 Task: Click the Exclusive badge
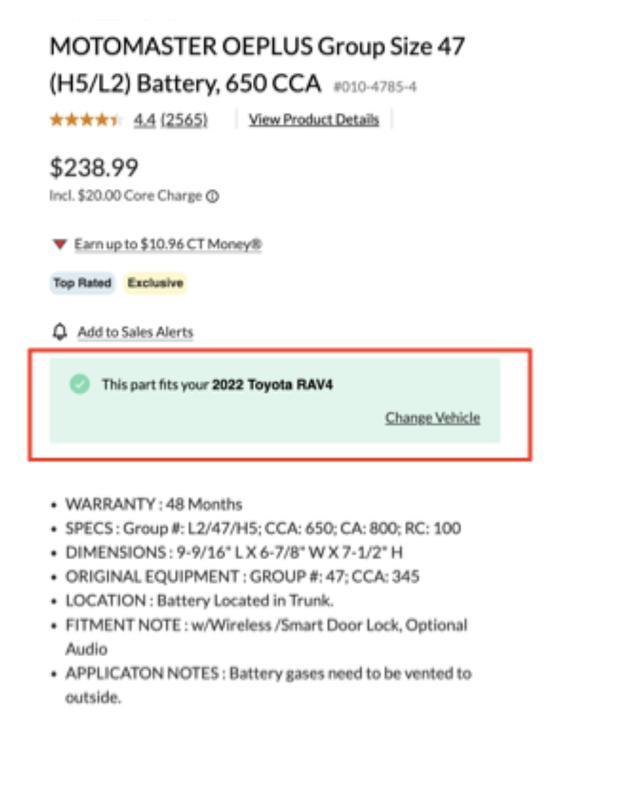(155, 283)
